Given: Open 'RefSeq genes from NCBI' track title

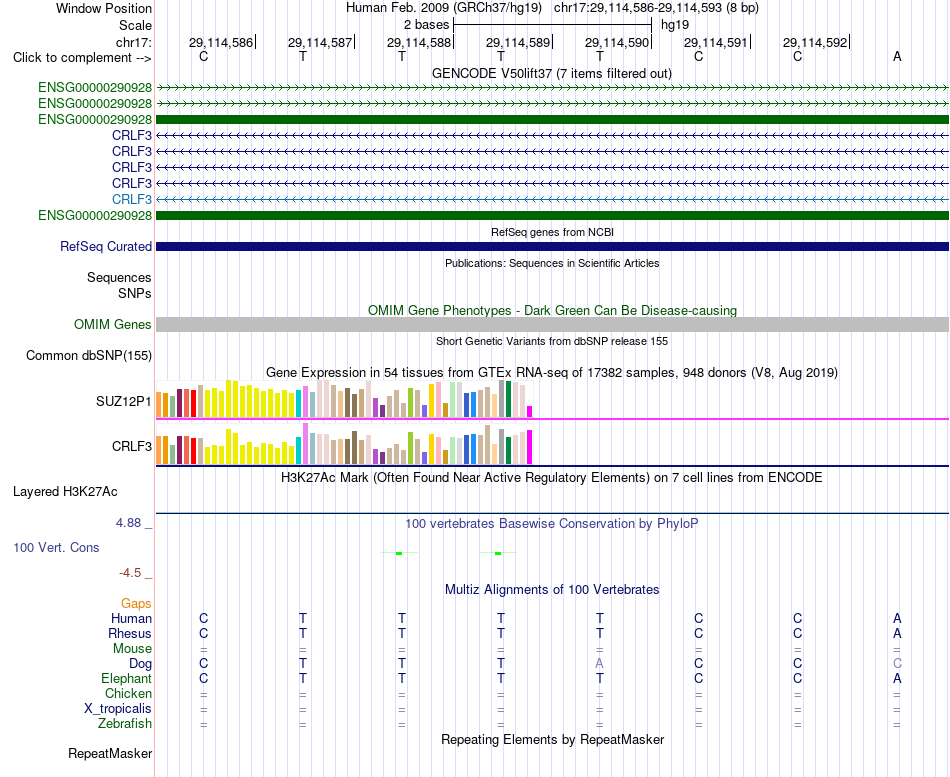Looking at the screenshot, I should (552, 232).
